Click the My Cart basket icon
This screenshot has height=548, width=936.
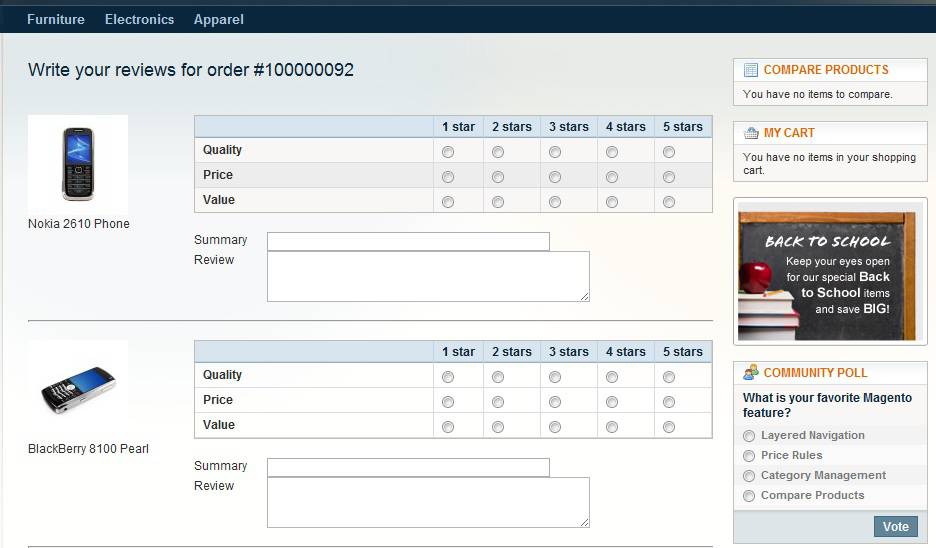pyautogui.click(x=750, y=133)
